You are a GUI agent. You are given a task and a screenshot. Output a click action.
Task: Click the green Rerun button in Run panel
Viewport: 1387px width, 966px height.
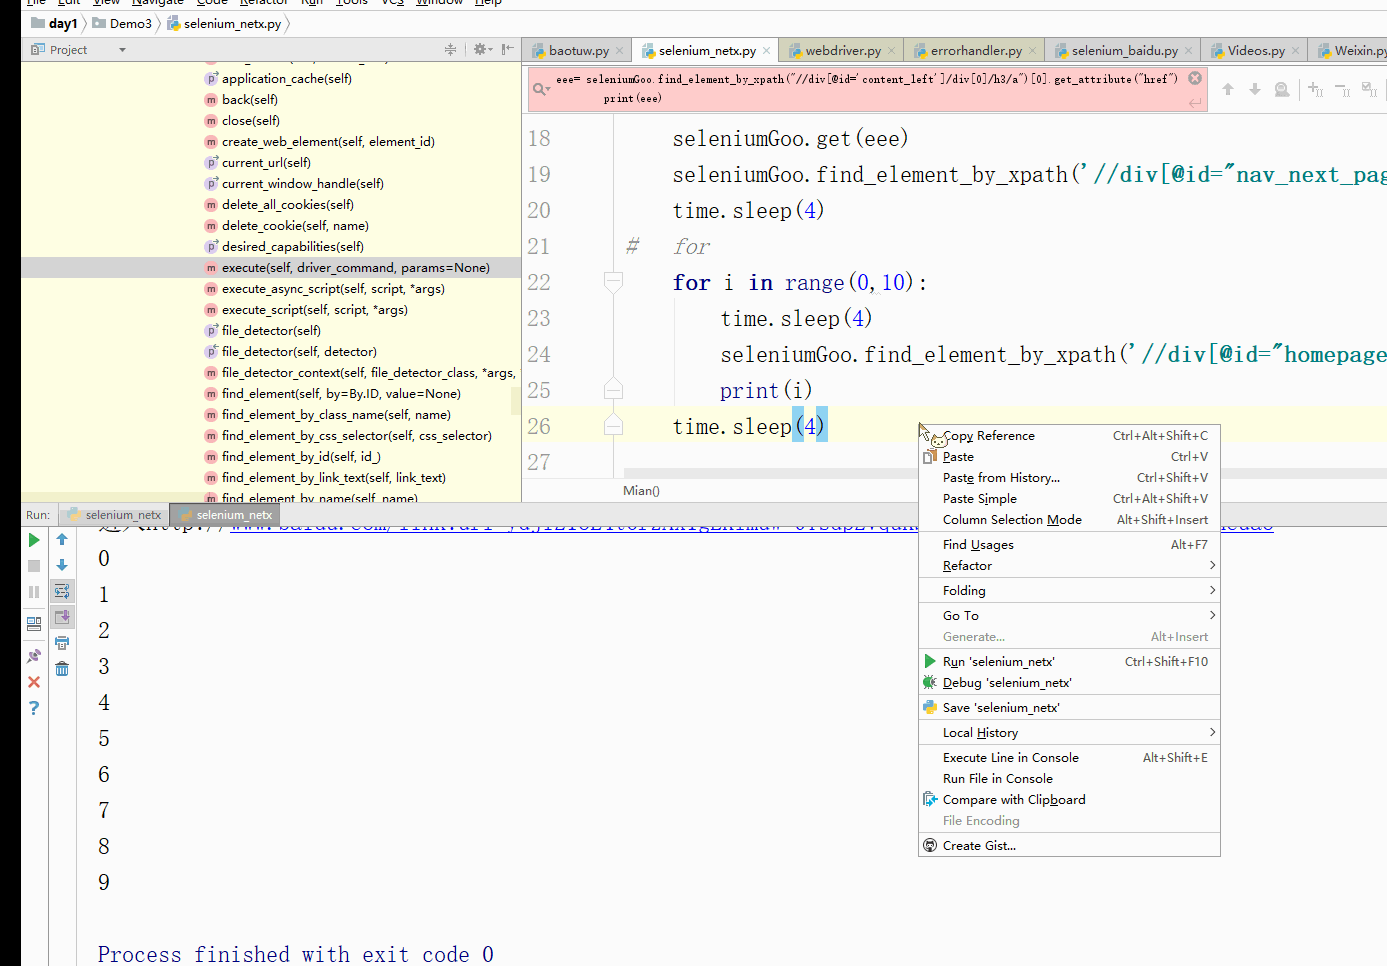pyautogui.click(x=34, y=540)
